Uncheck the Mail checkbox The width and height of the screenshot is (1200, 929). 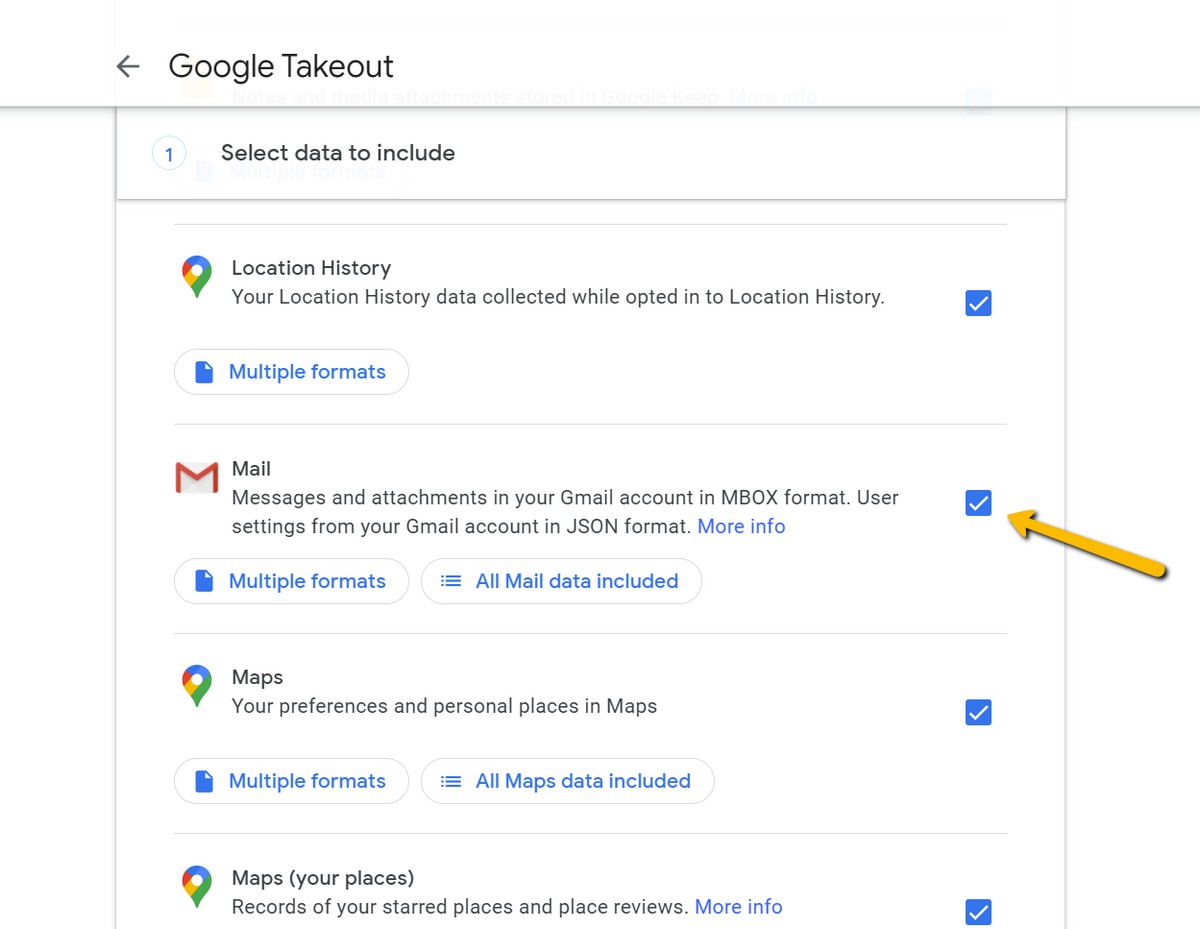click(x=978, y=503)
